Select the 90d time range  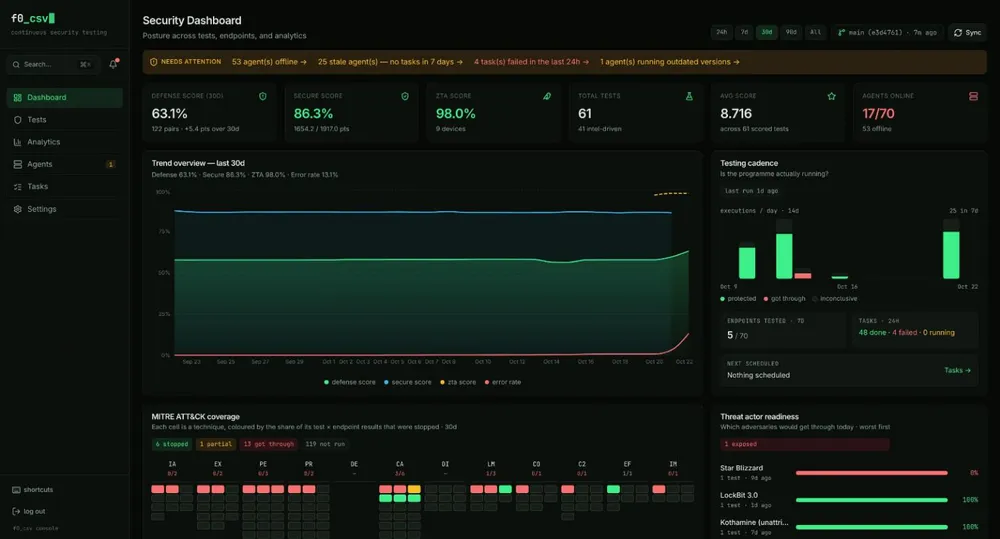pyautogui.click(x=791, y=33)
